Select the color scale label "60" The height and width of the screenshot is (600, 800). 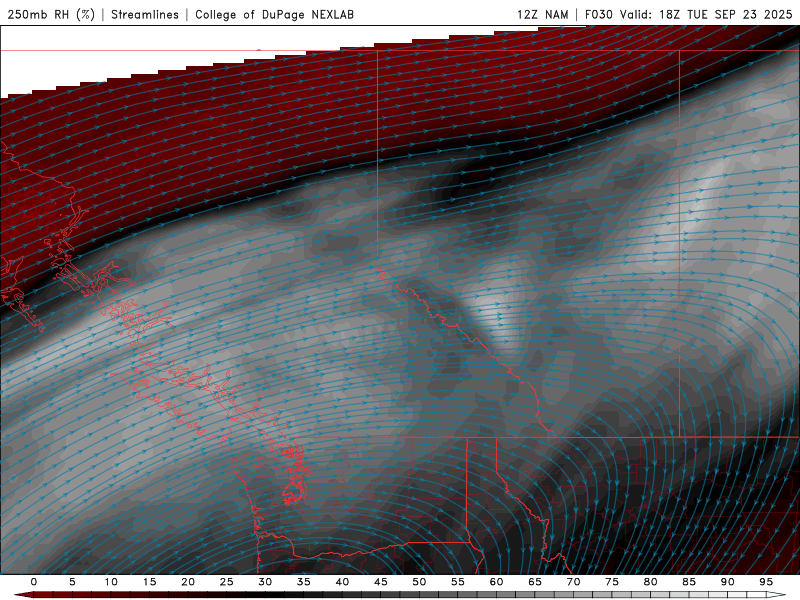496,582
